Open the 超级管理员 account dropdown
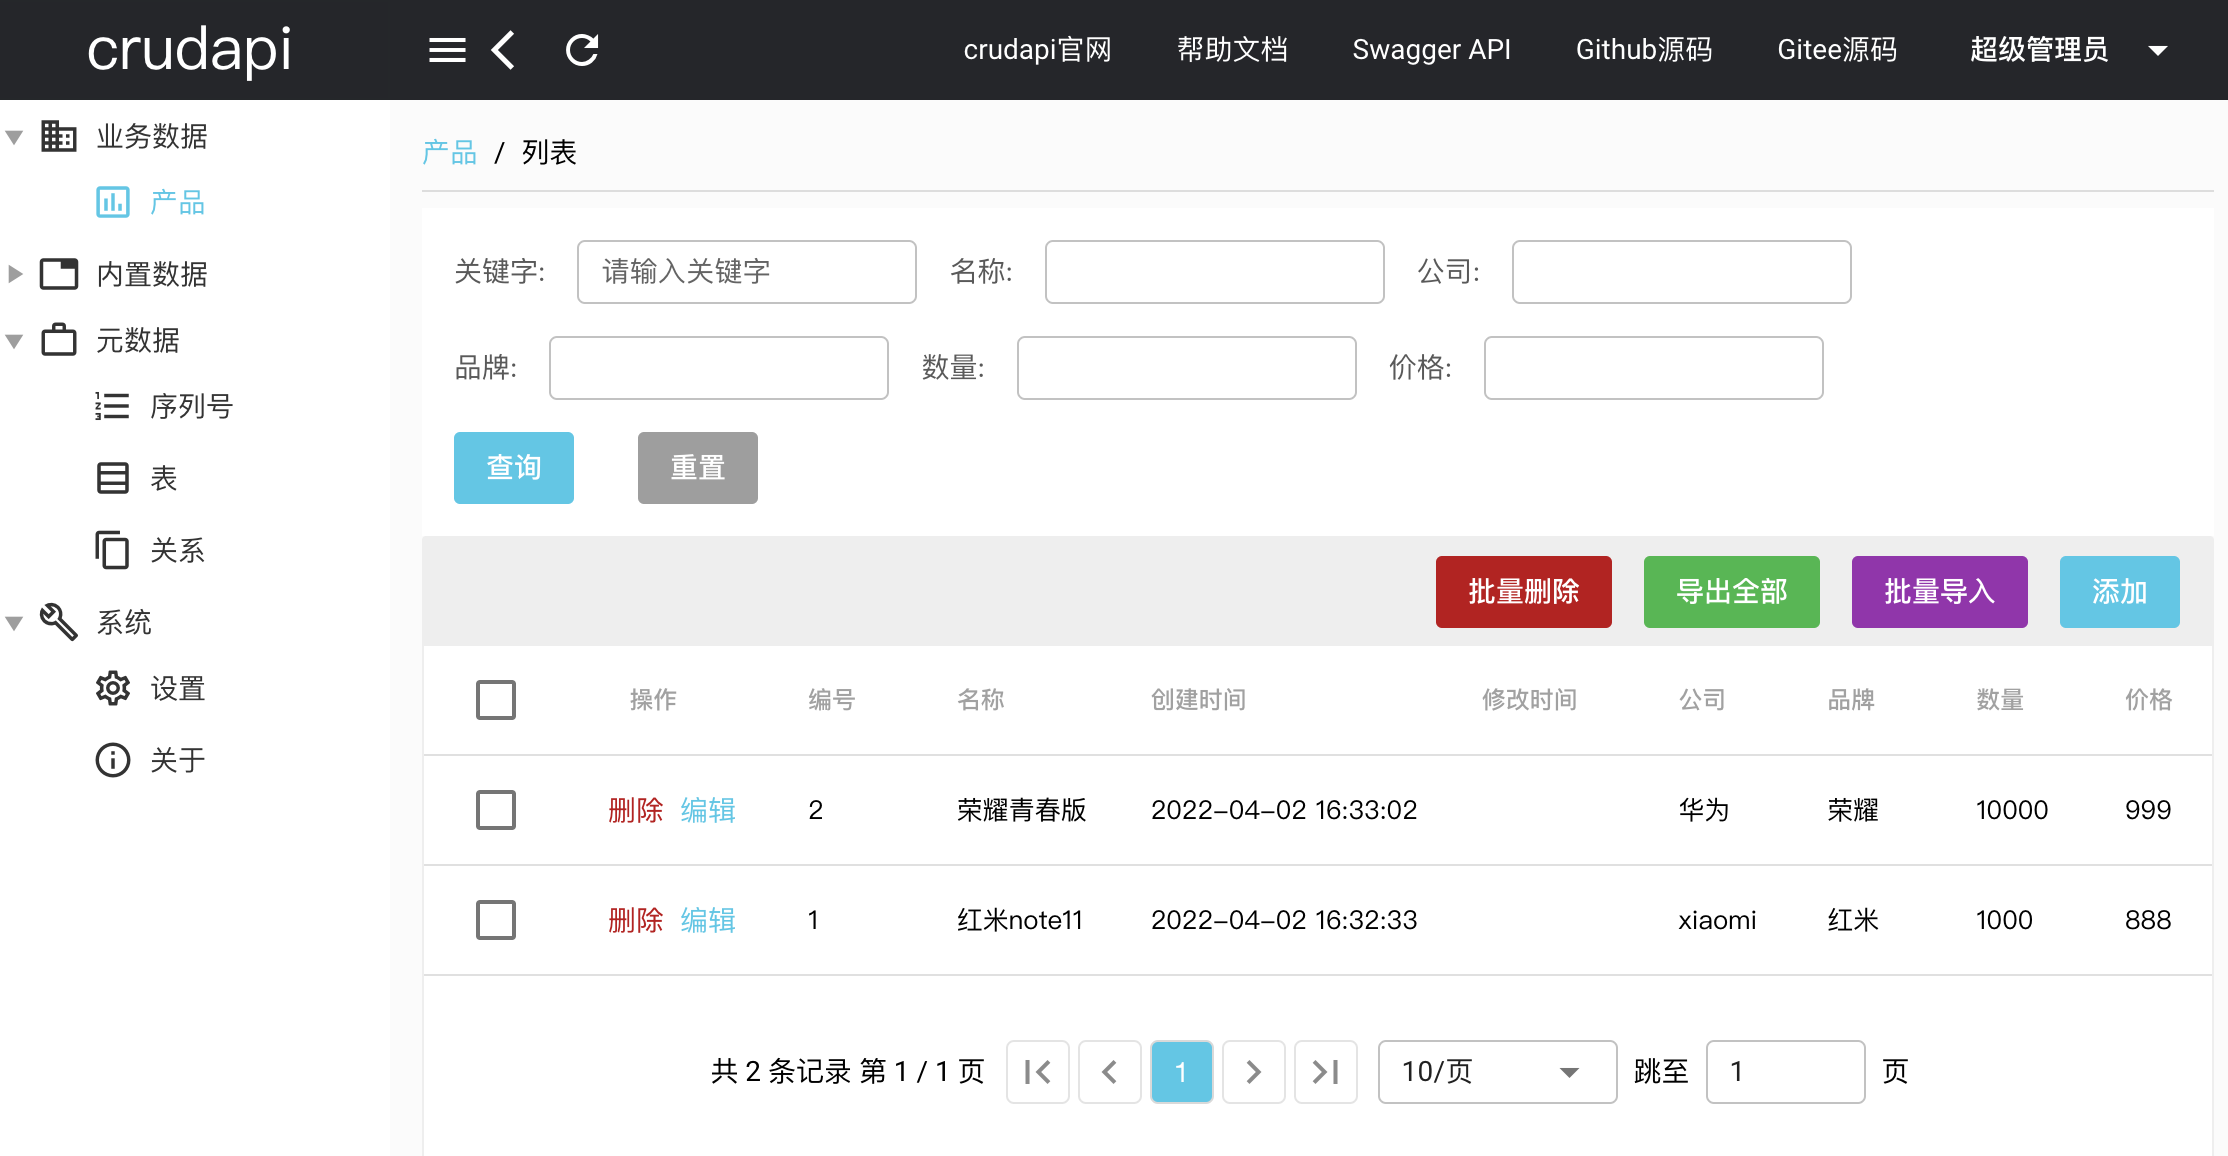This screenshot has width=2228, height=1156. click(x=2038, y=50)
